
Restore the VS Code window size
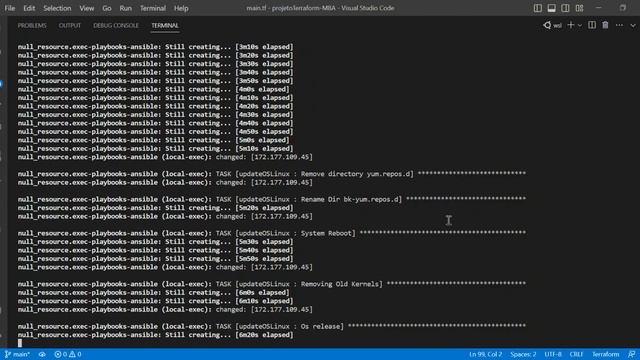point(623,8)
